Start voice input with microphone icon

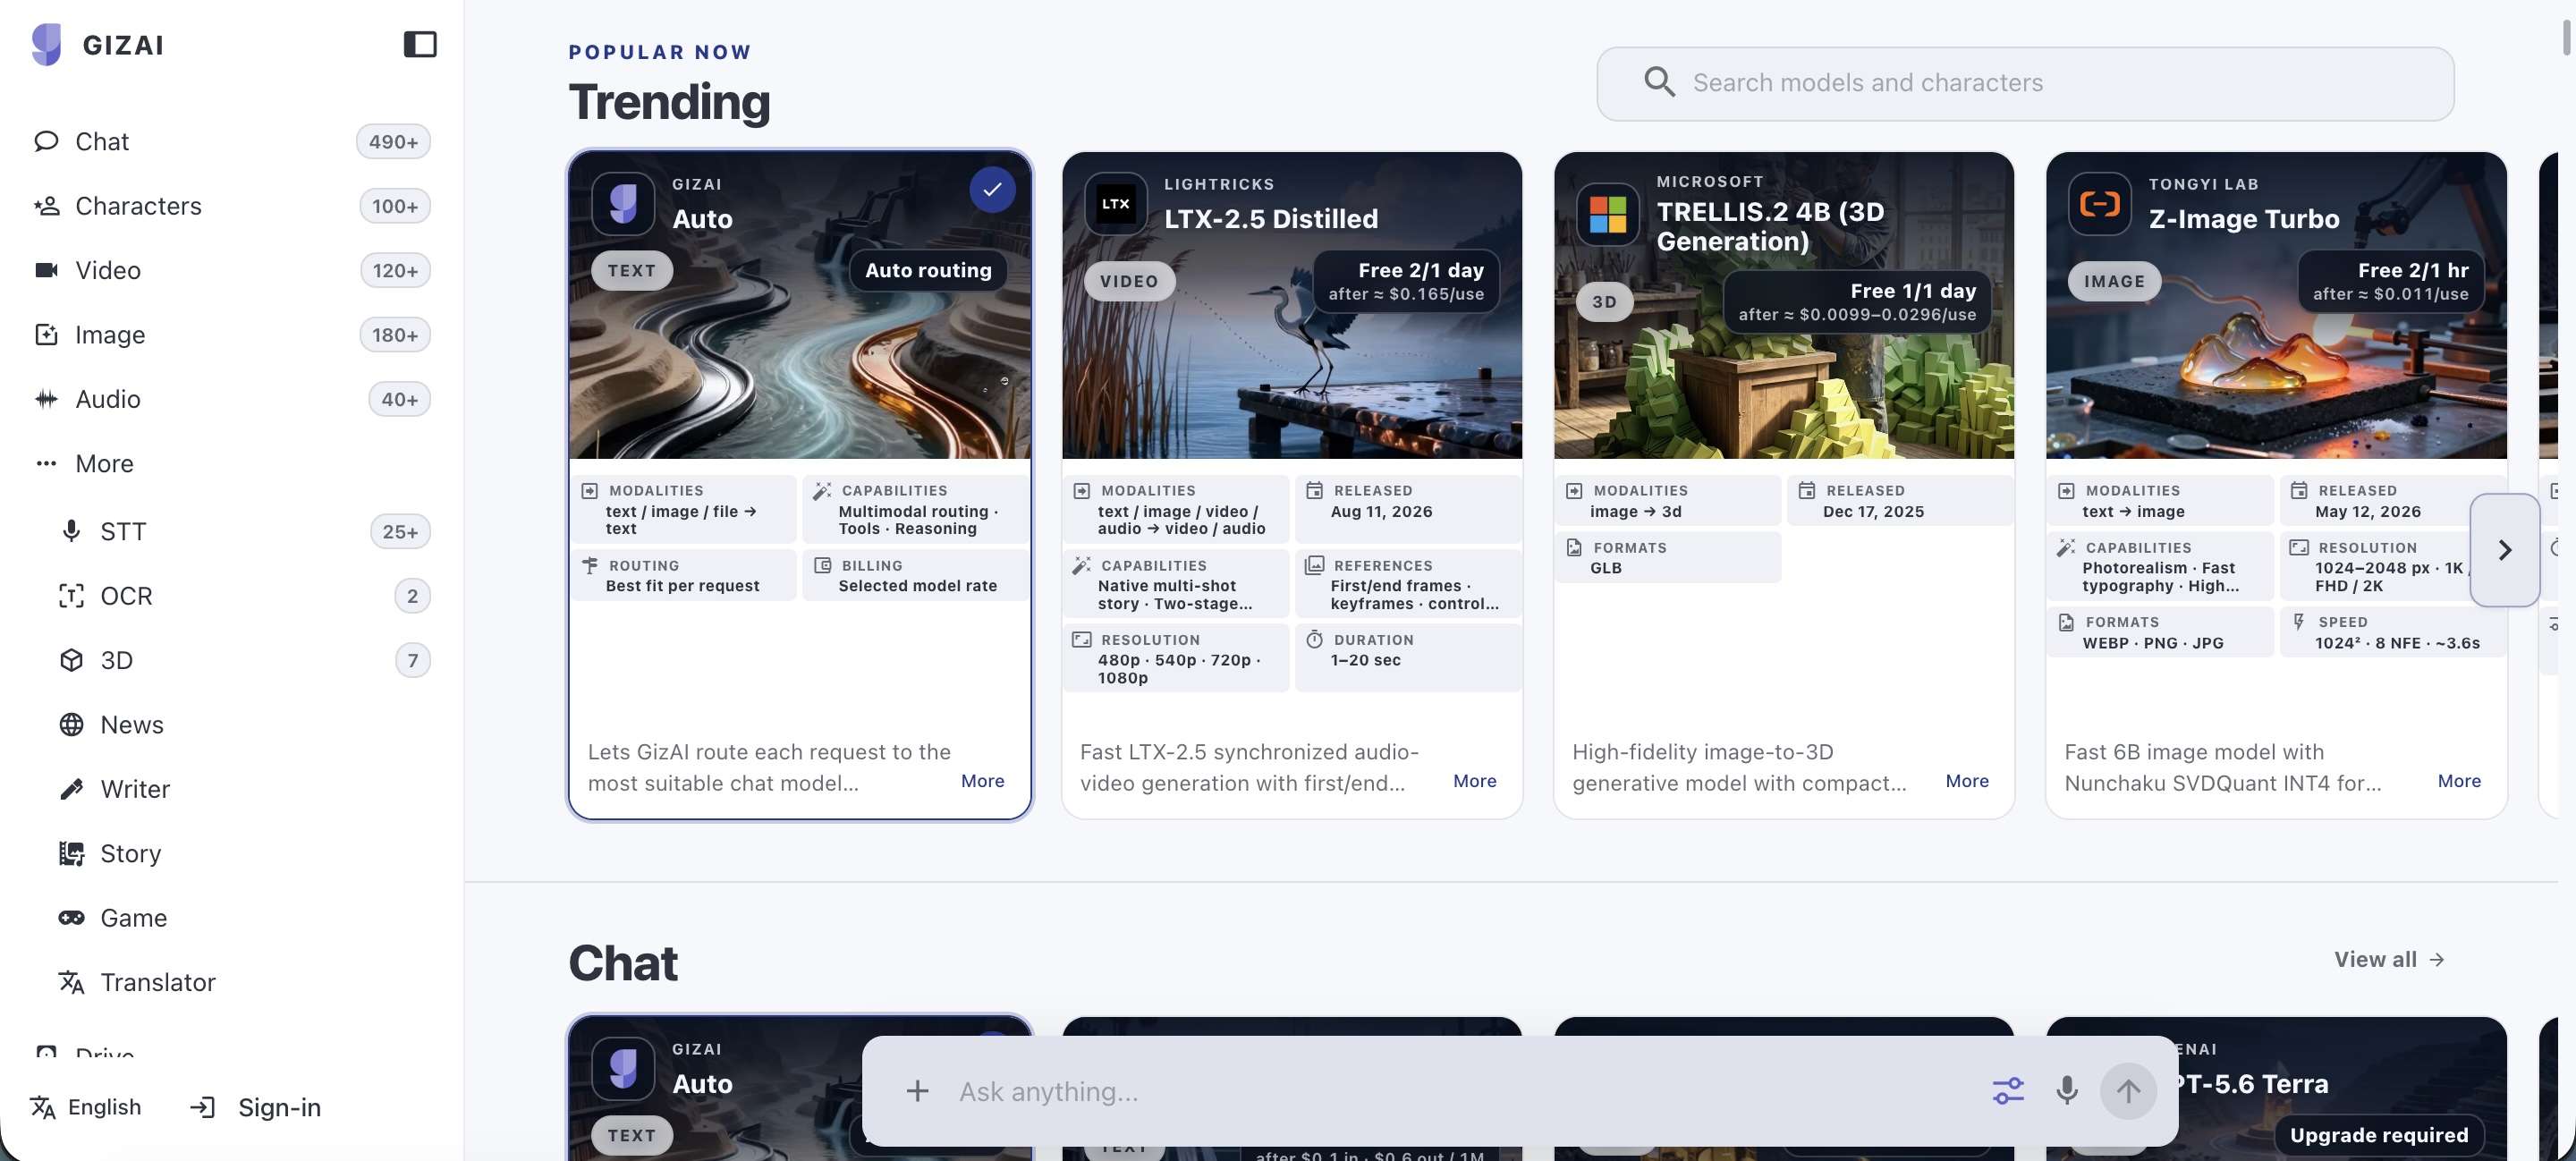tap(2066, 1091)
